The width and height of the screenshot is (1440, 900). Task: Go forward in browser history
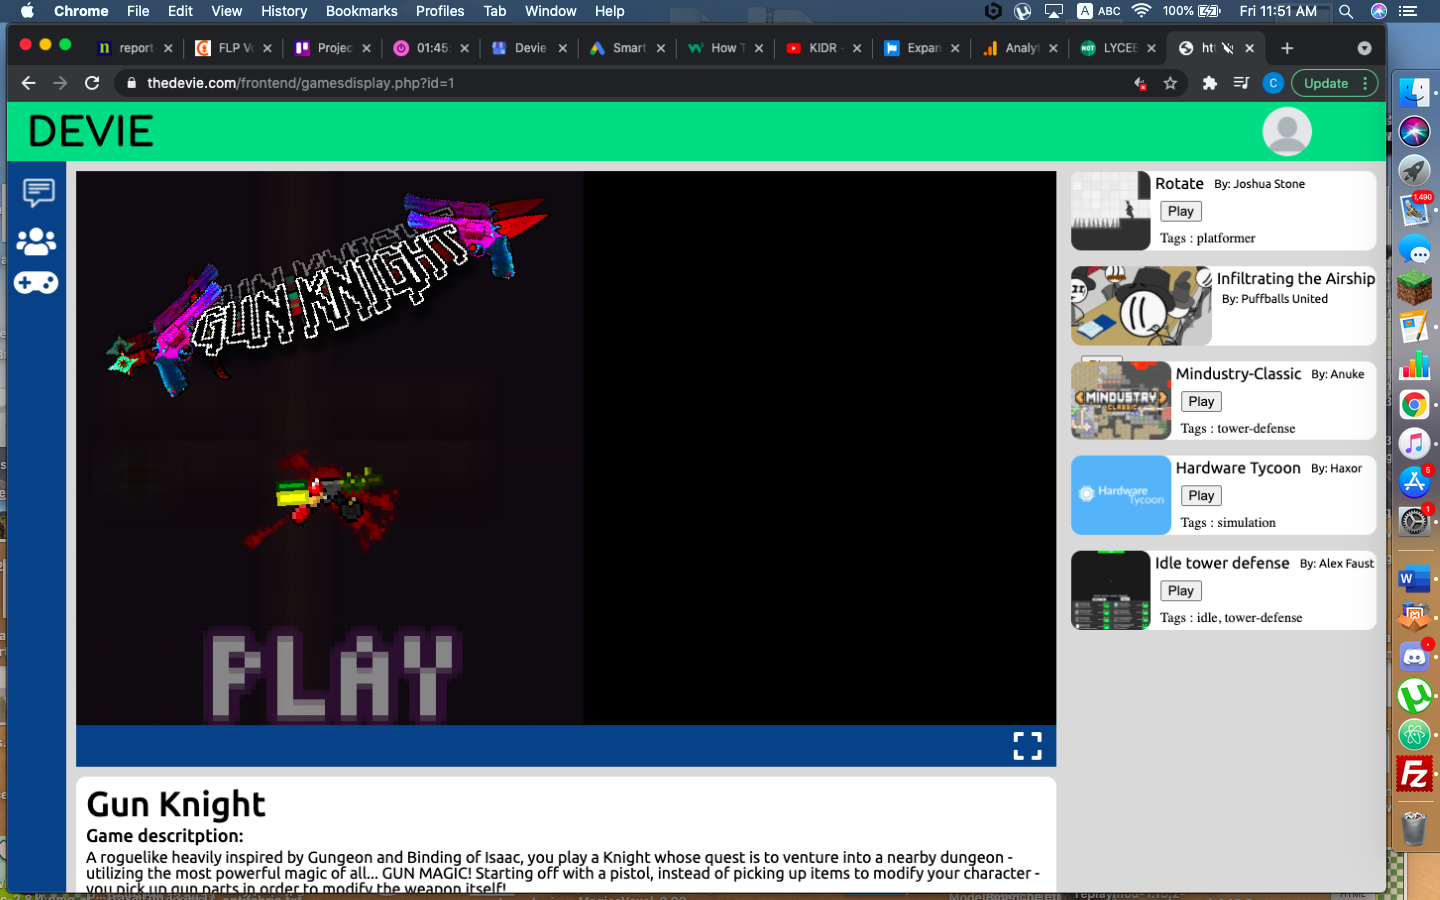tap(60, 83)
